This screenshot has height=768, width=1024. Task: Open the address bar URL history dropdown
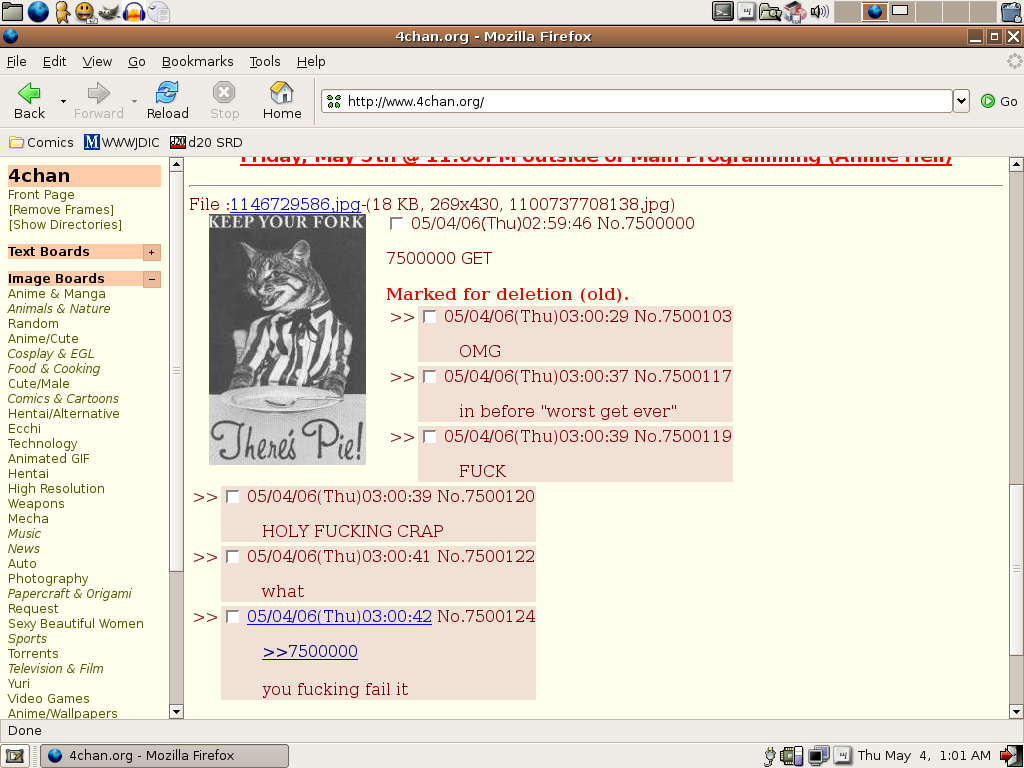click(x=961, y=101)
